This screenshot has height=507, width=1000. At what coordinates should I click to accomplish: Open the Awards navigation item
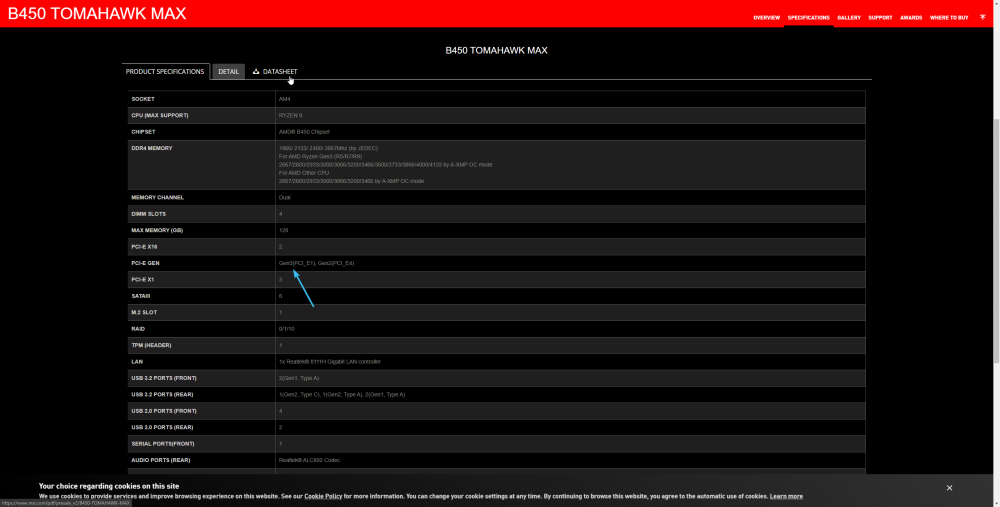911,18
